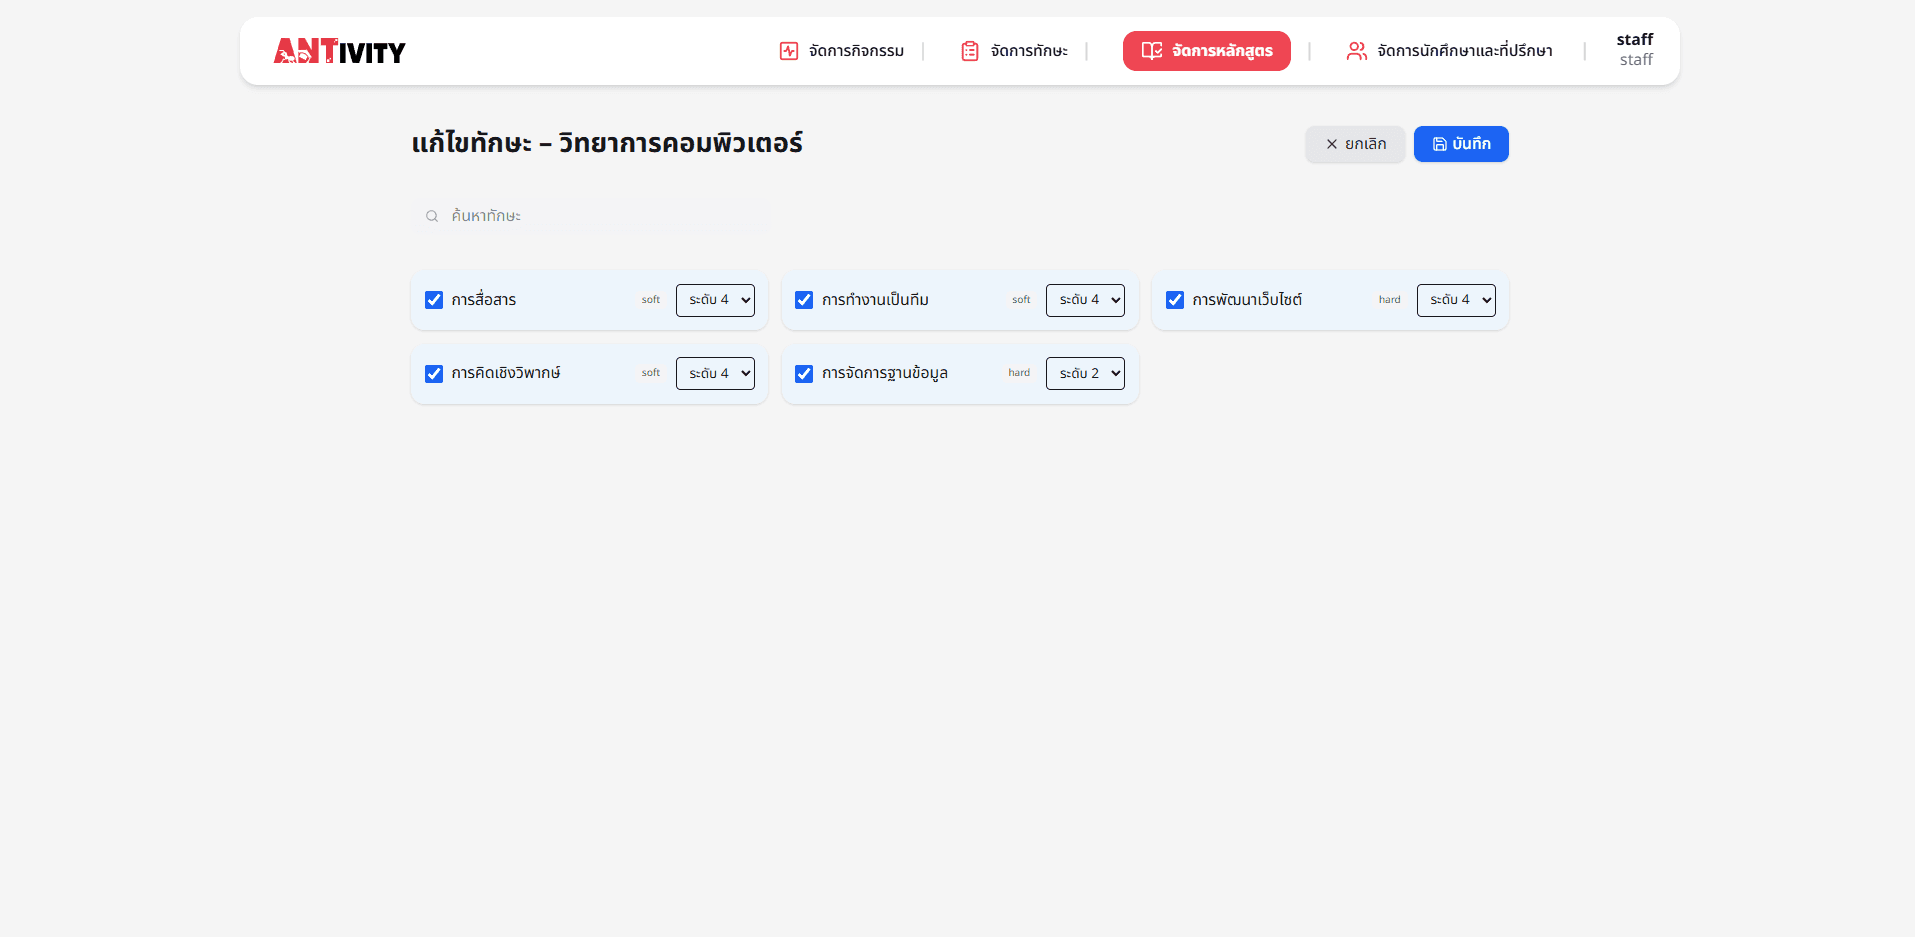Click the clipboard icon for จัดการทักษะ
The width and height of the screenshot is (1915, 937).
tap(969, 51)
